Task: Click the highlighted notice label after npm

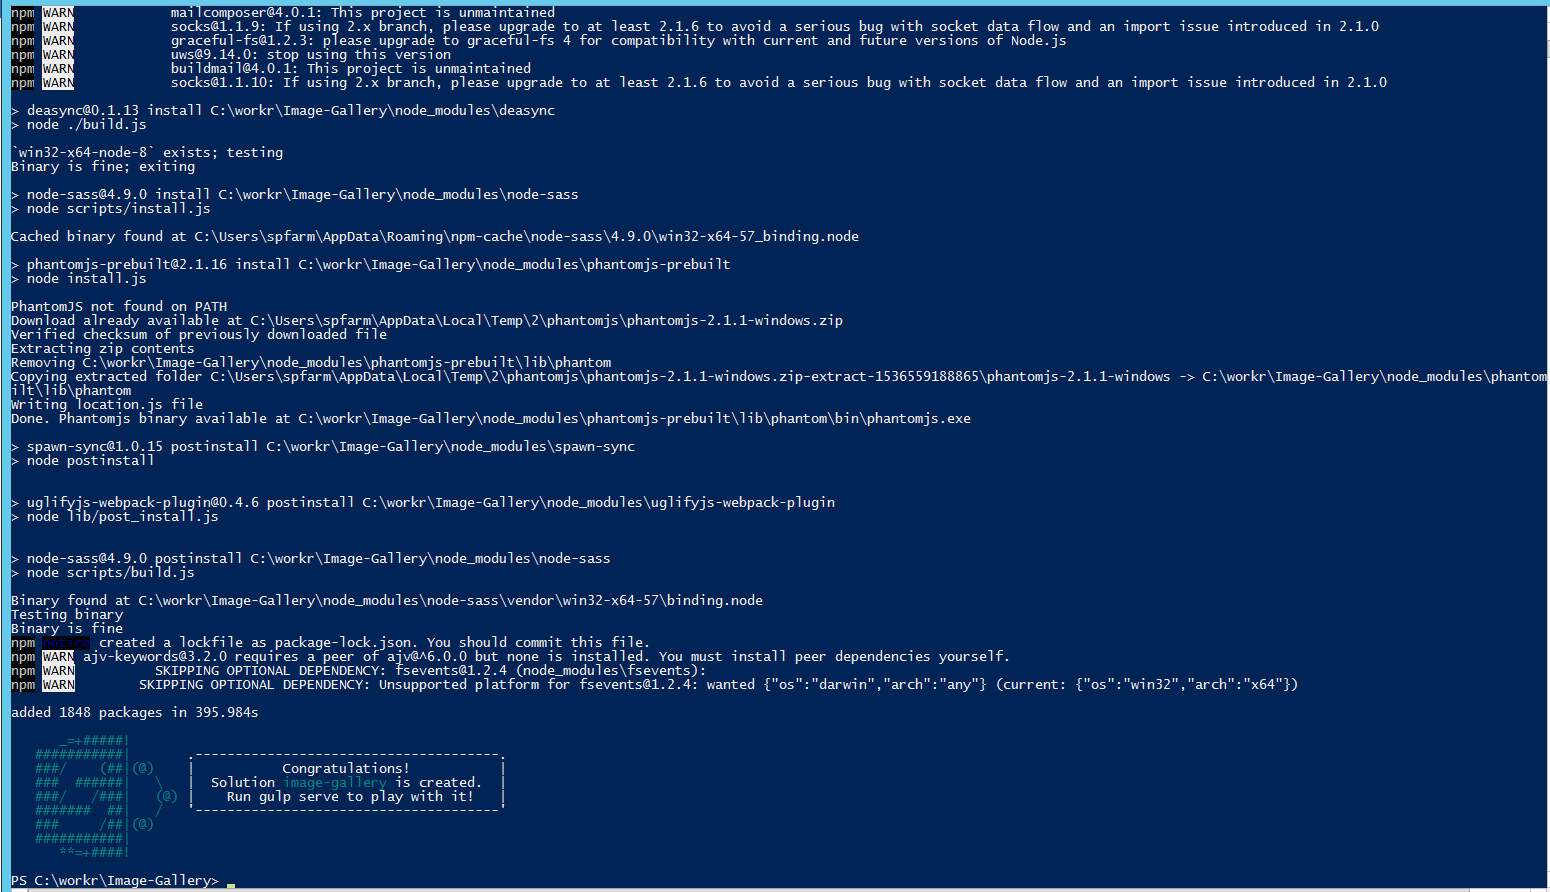Action: [66, 642]
